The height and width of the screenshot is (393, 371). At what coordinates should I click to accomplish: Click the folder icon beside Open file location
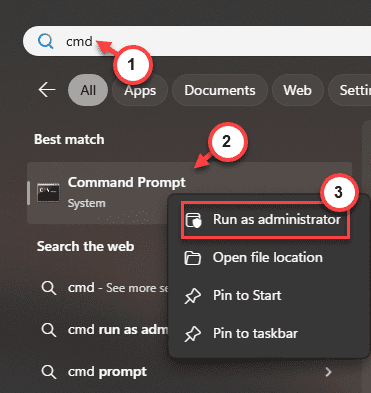tap(193, 258)
